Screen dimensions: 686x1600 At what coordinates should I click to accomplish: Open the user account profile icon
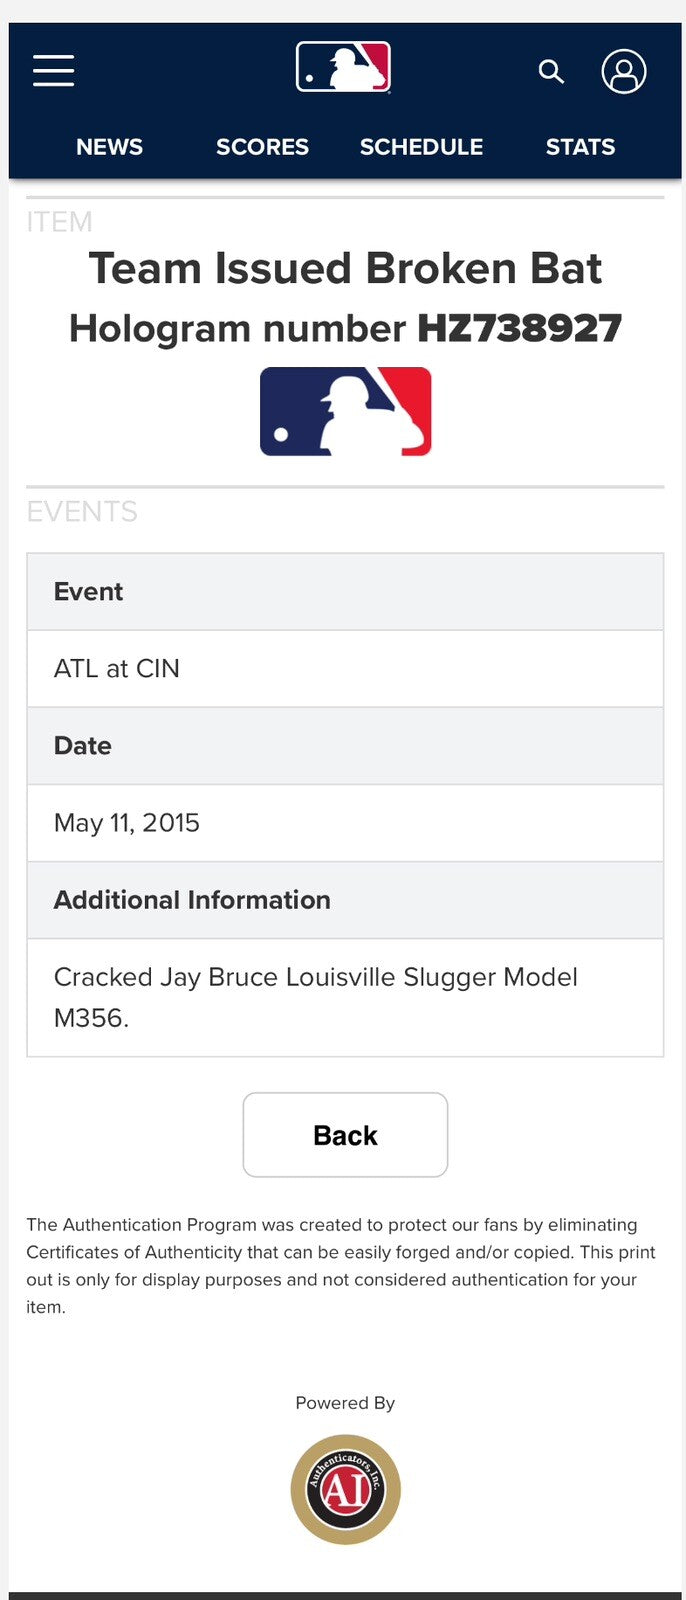[x=623, y=71]
